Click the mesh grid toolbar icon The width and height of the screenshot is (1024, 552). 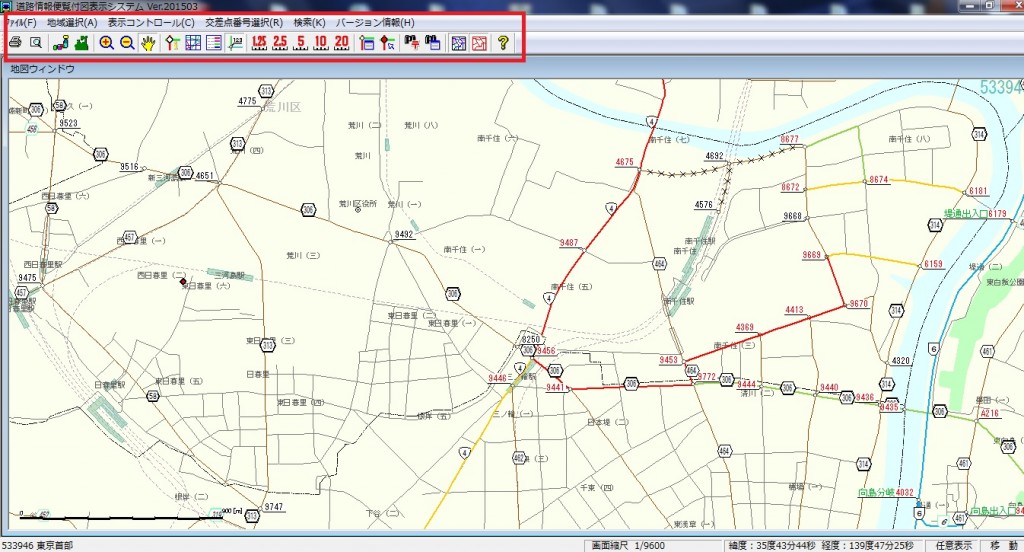pos(193,43)
